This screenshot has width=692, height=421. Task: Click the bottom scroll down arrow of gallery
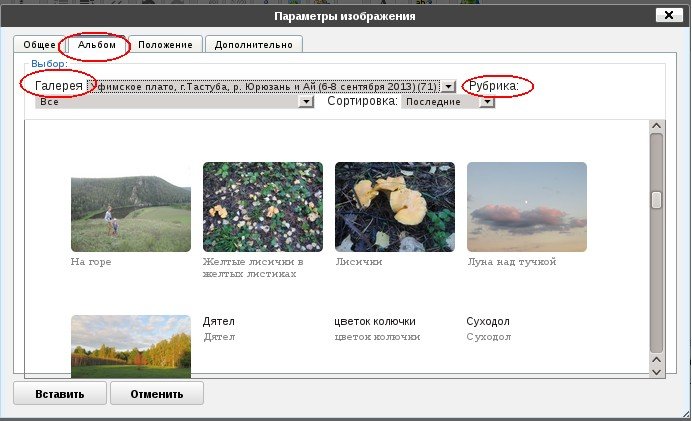657,370
